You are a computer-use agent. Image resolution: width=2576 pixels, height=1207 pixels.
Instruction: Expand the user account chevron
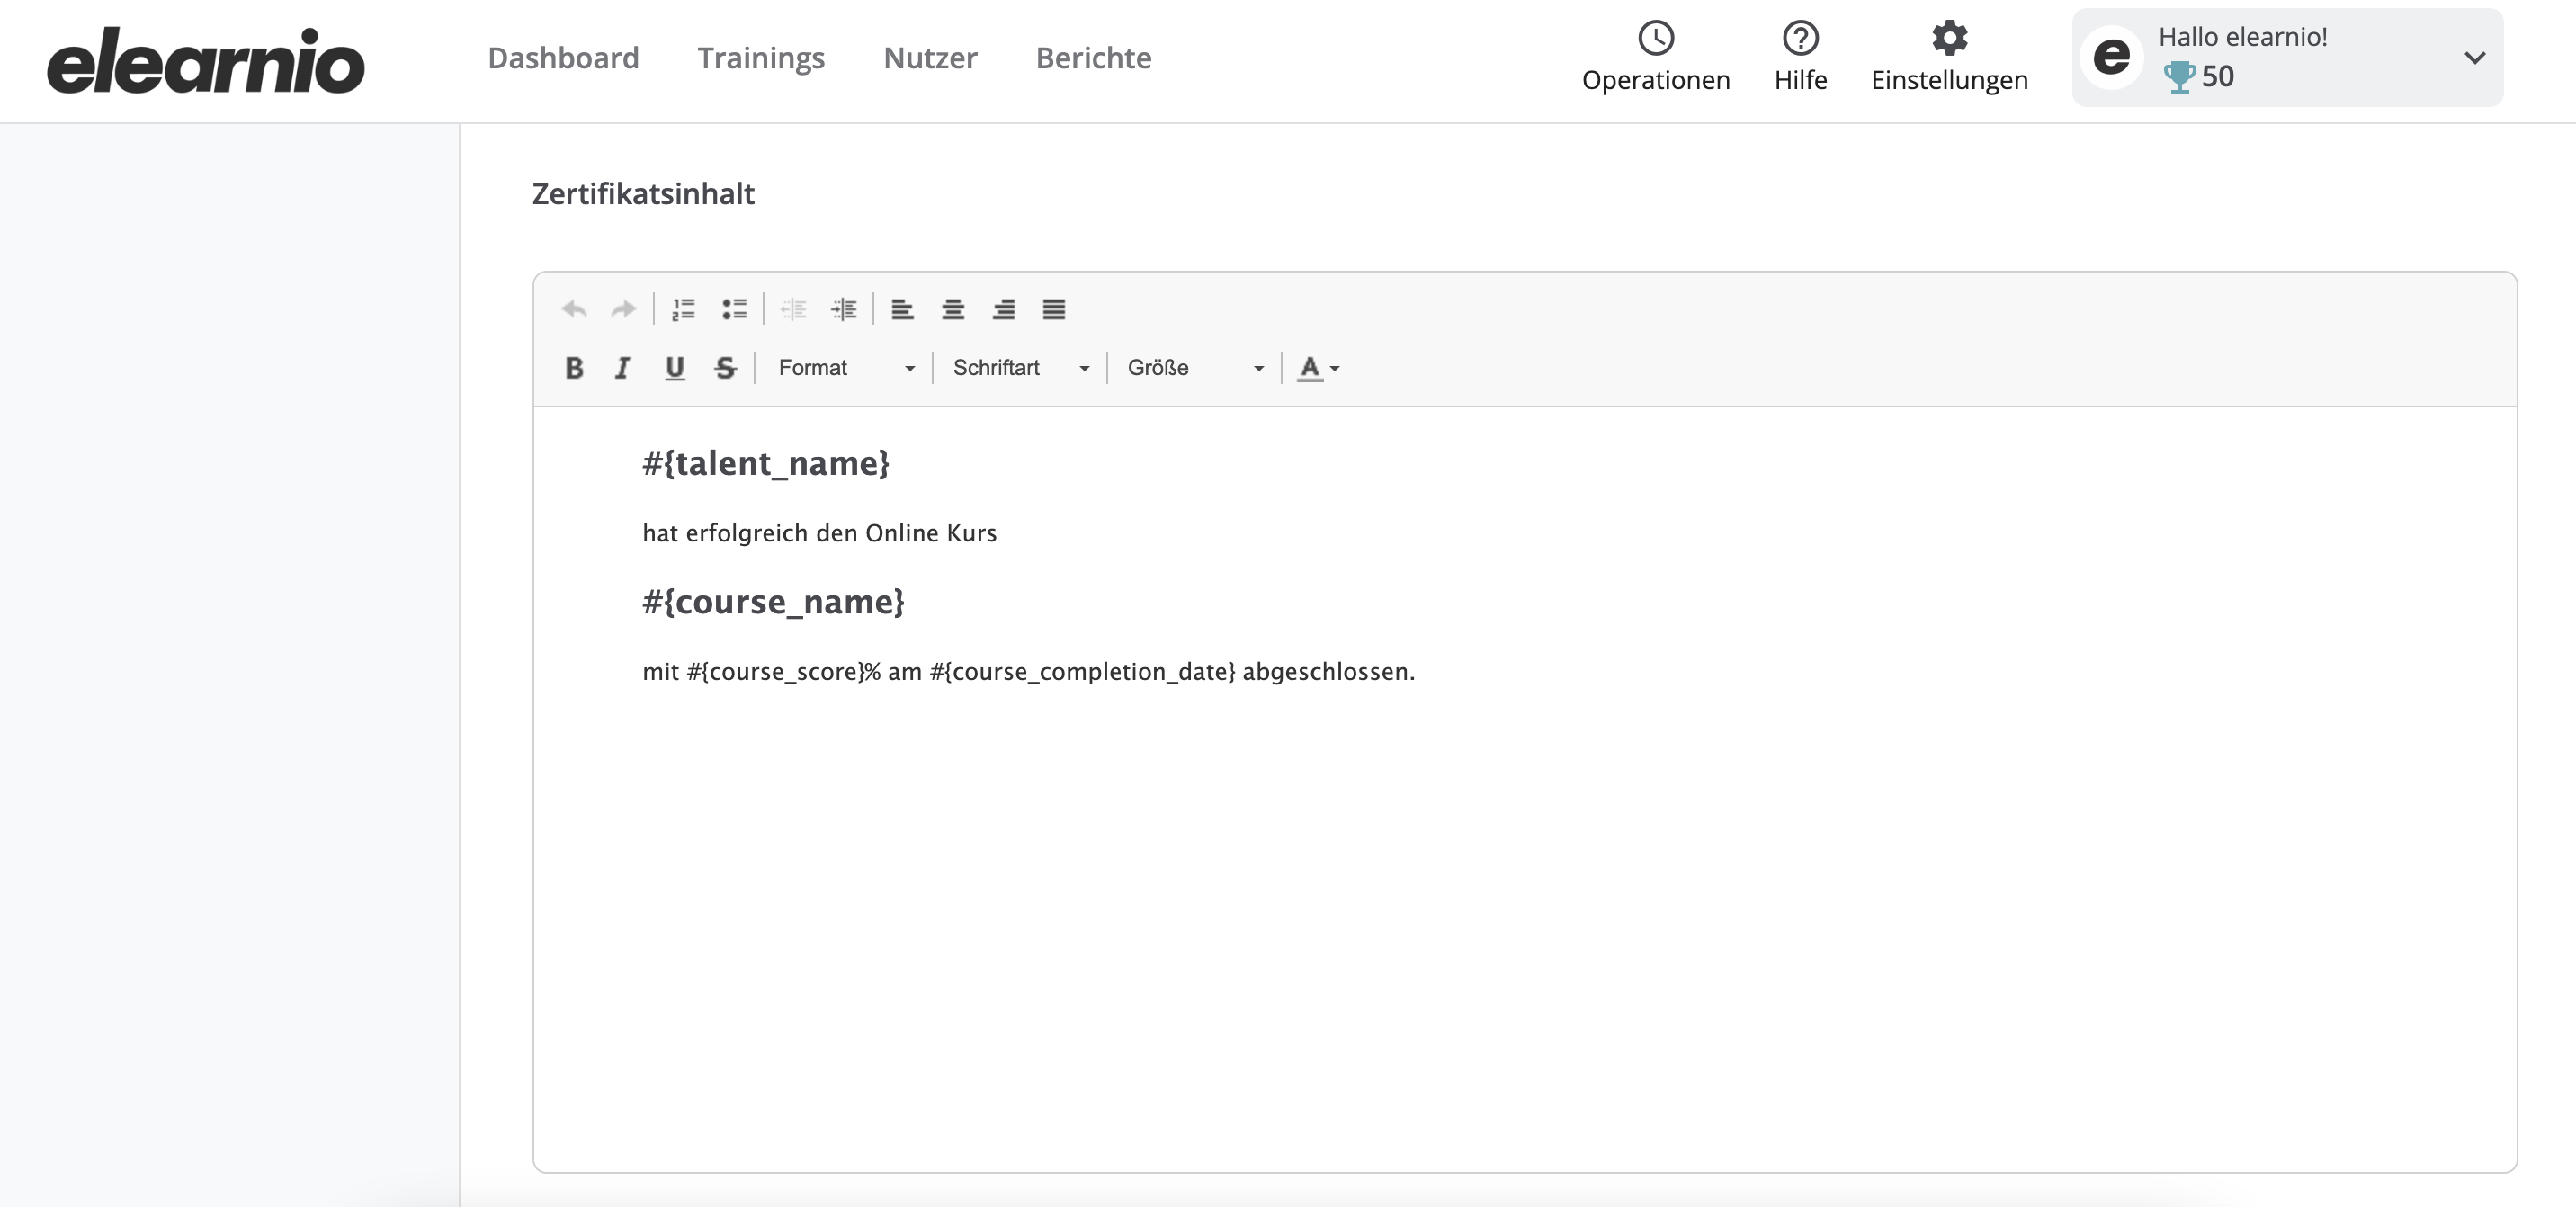[2474, 58]
